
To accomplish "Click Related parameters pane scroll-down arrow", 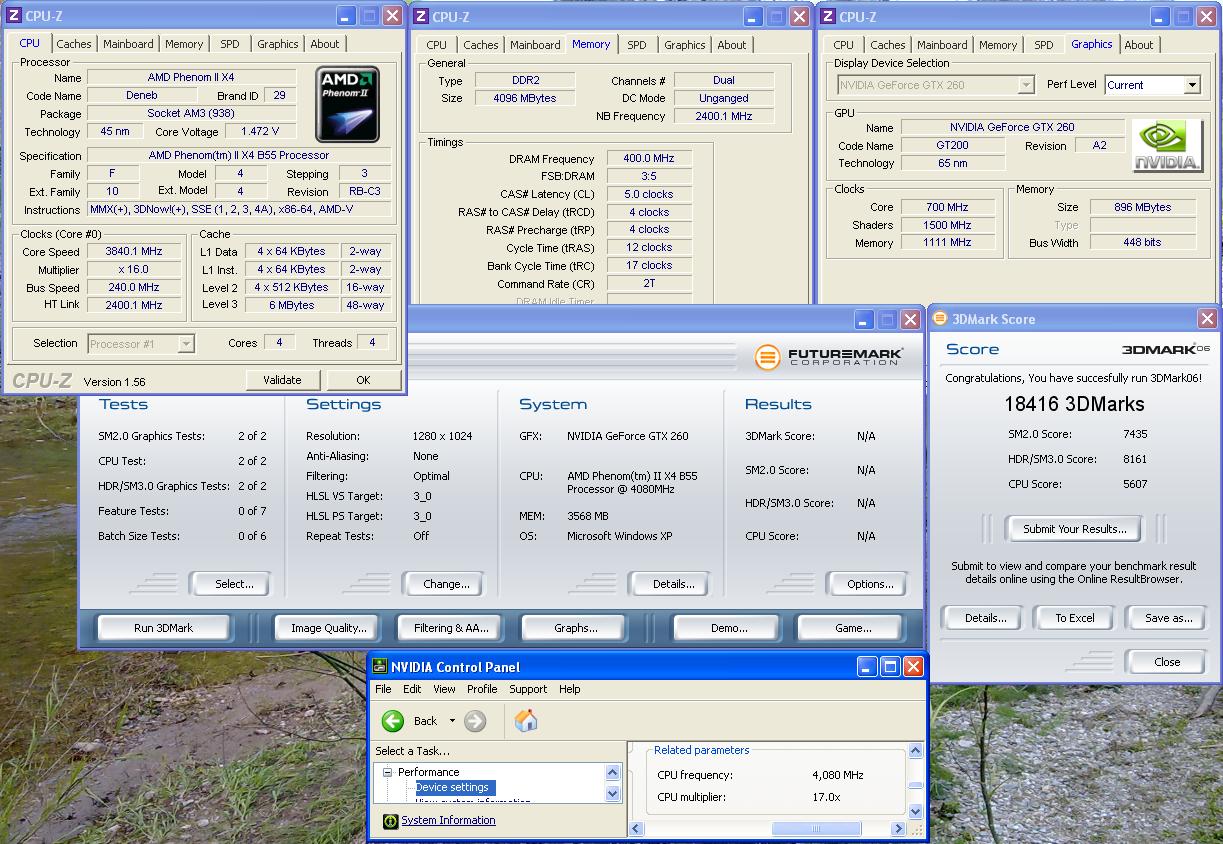I will click(x=914, y=813).
